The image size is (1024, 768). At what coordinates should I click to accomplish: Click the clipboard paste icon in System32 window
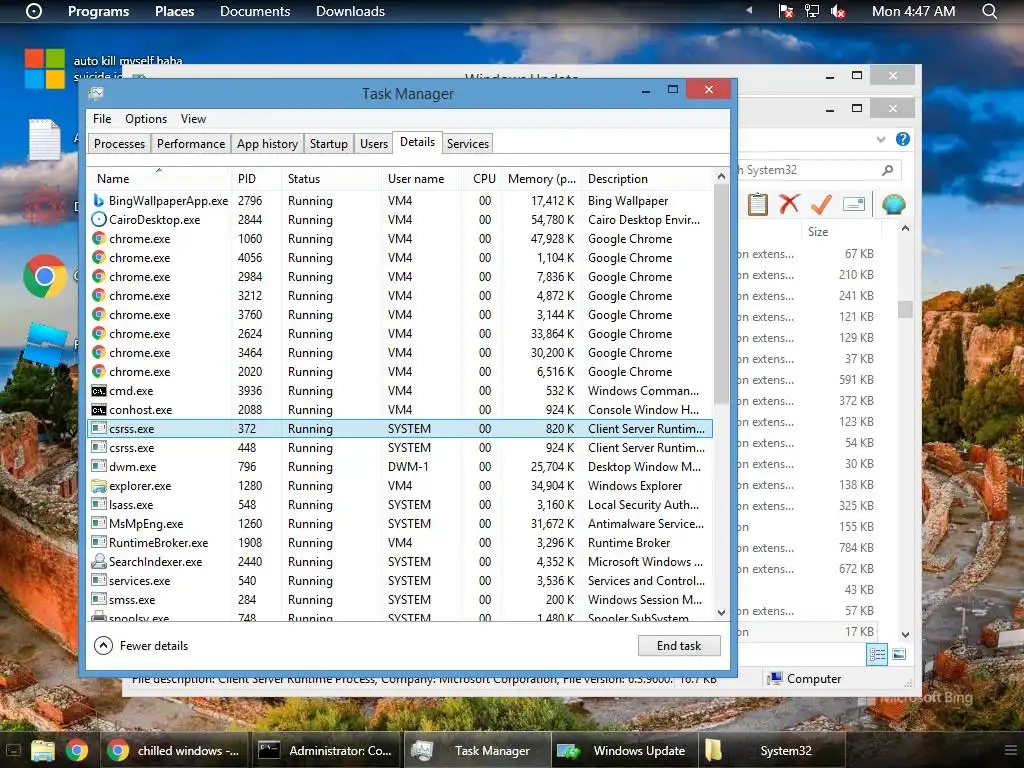pos(758,204)
